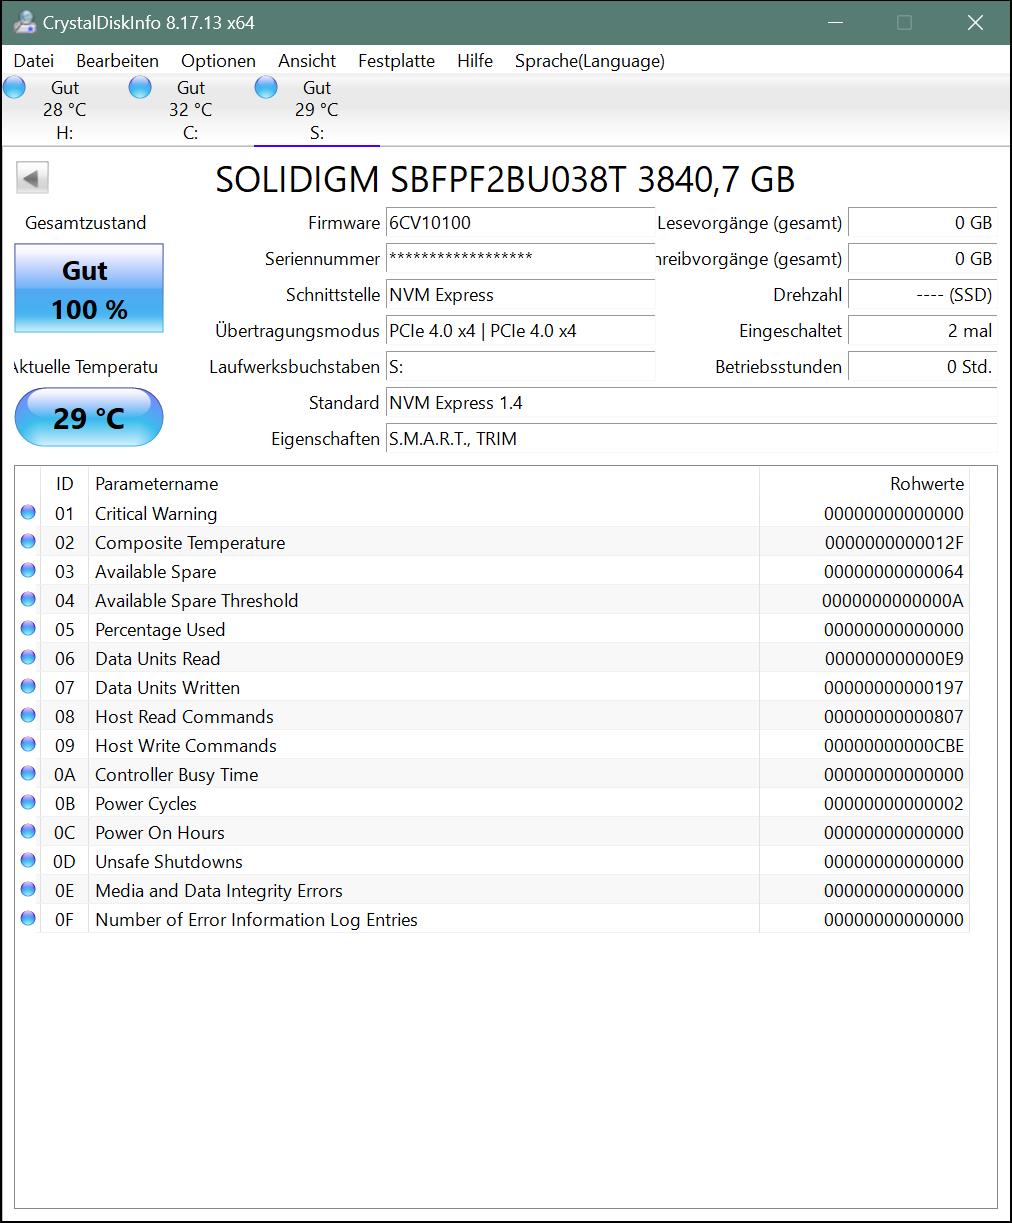
Task: Switch to drive H: tab showing 28 °C
Action: (64, 110)
